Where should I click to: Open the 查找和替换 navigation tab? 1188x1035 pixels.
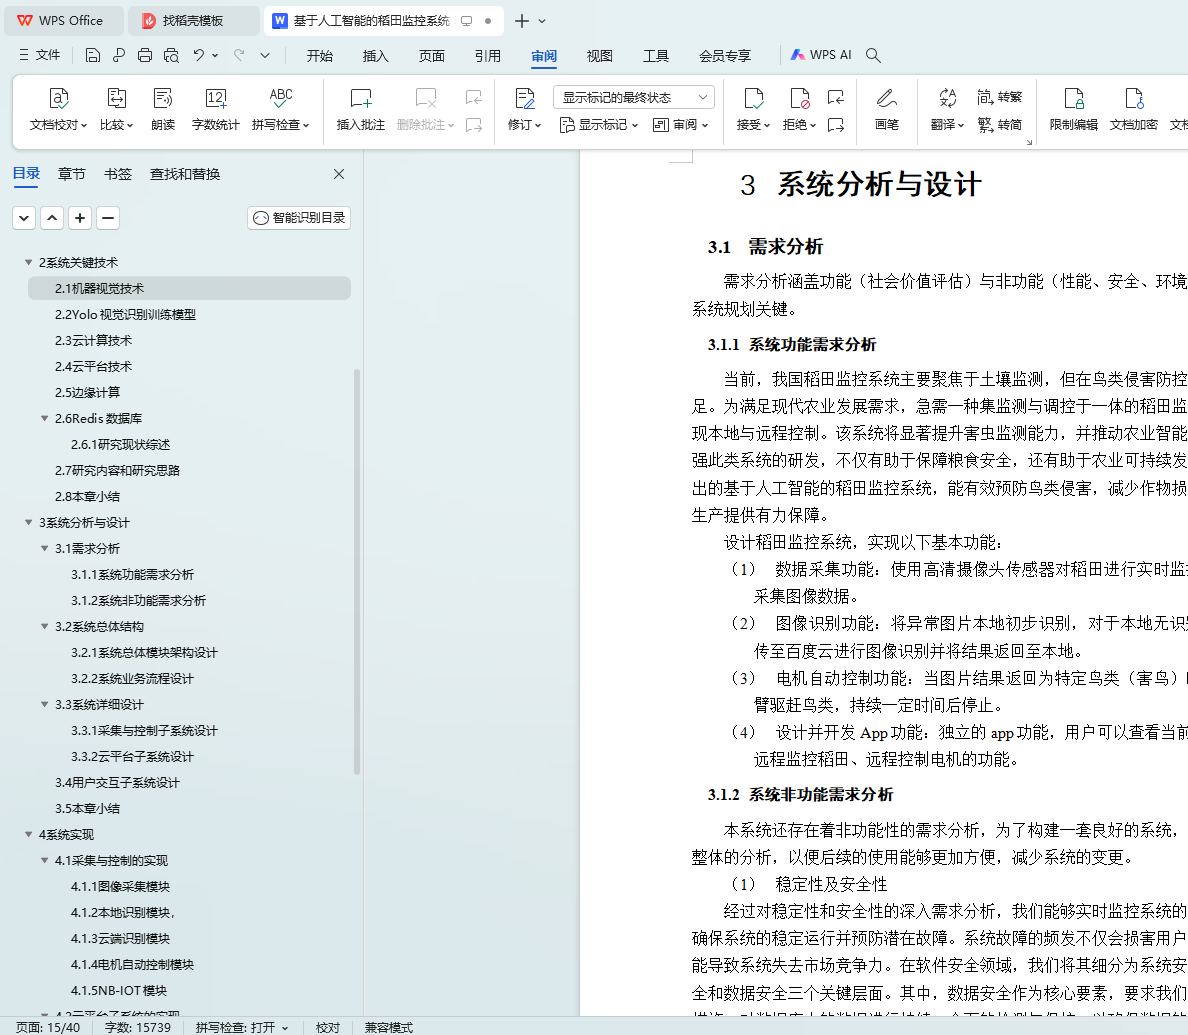coord(185,174)
